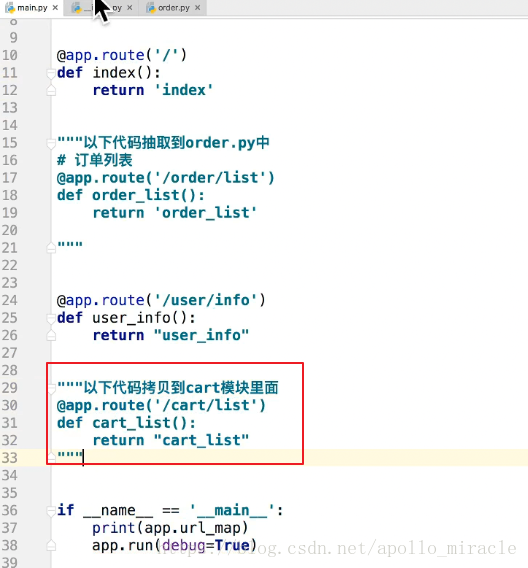
Task: Click on return "cart_list" line
Action: coord(171,440)
